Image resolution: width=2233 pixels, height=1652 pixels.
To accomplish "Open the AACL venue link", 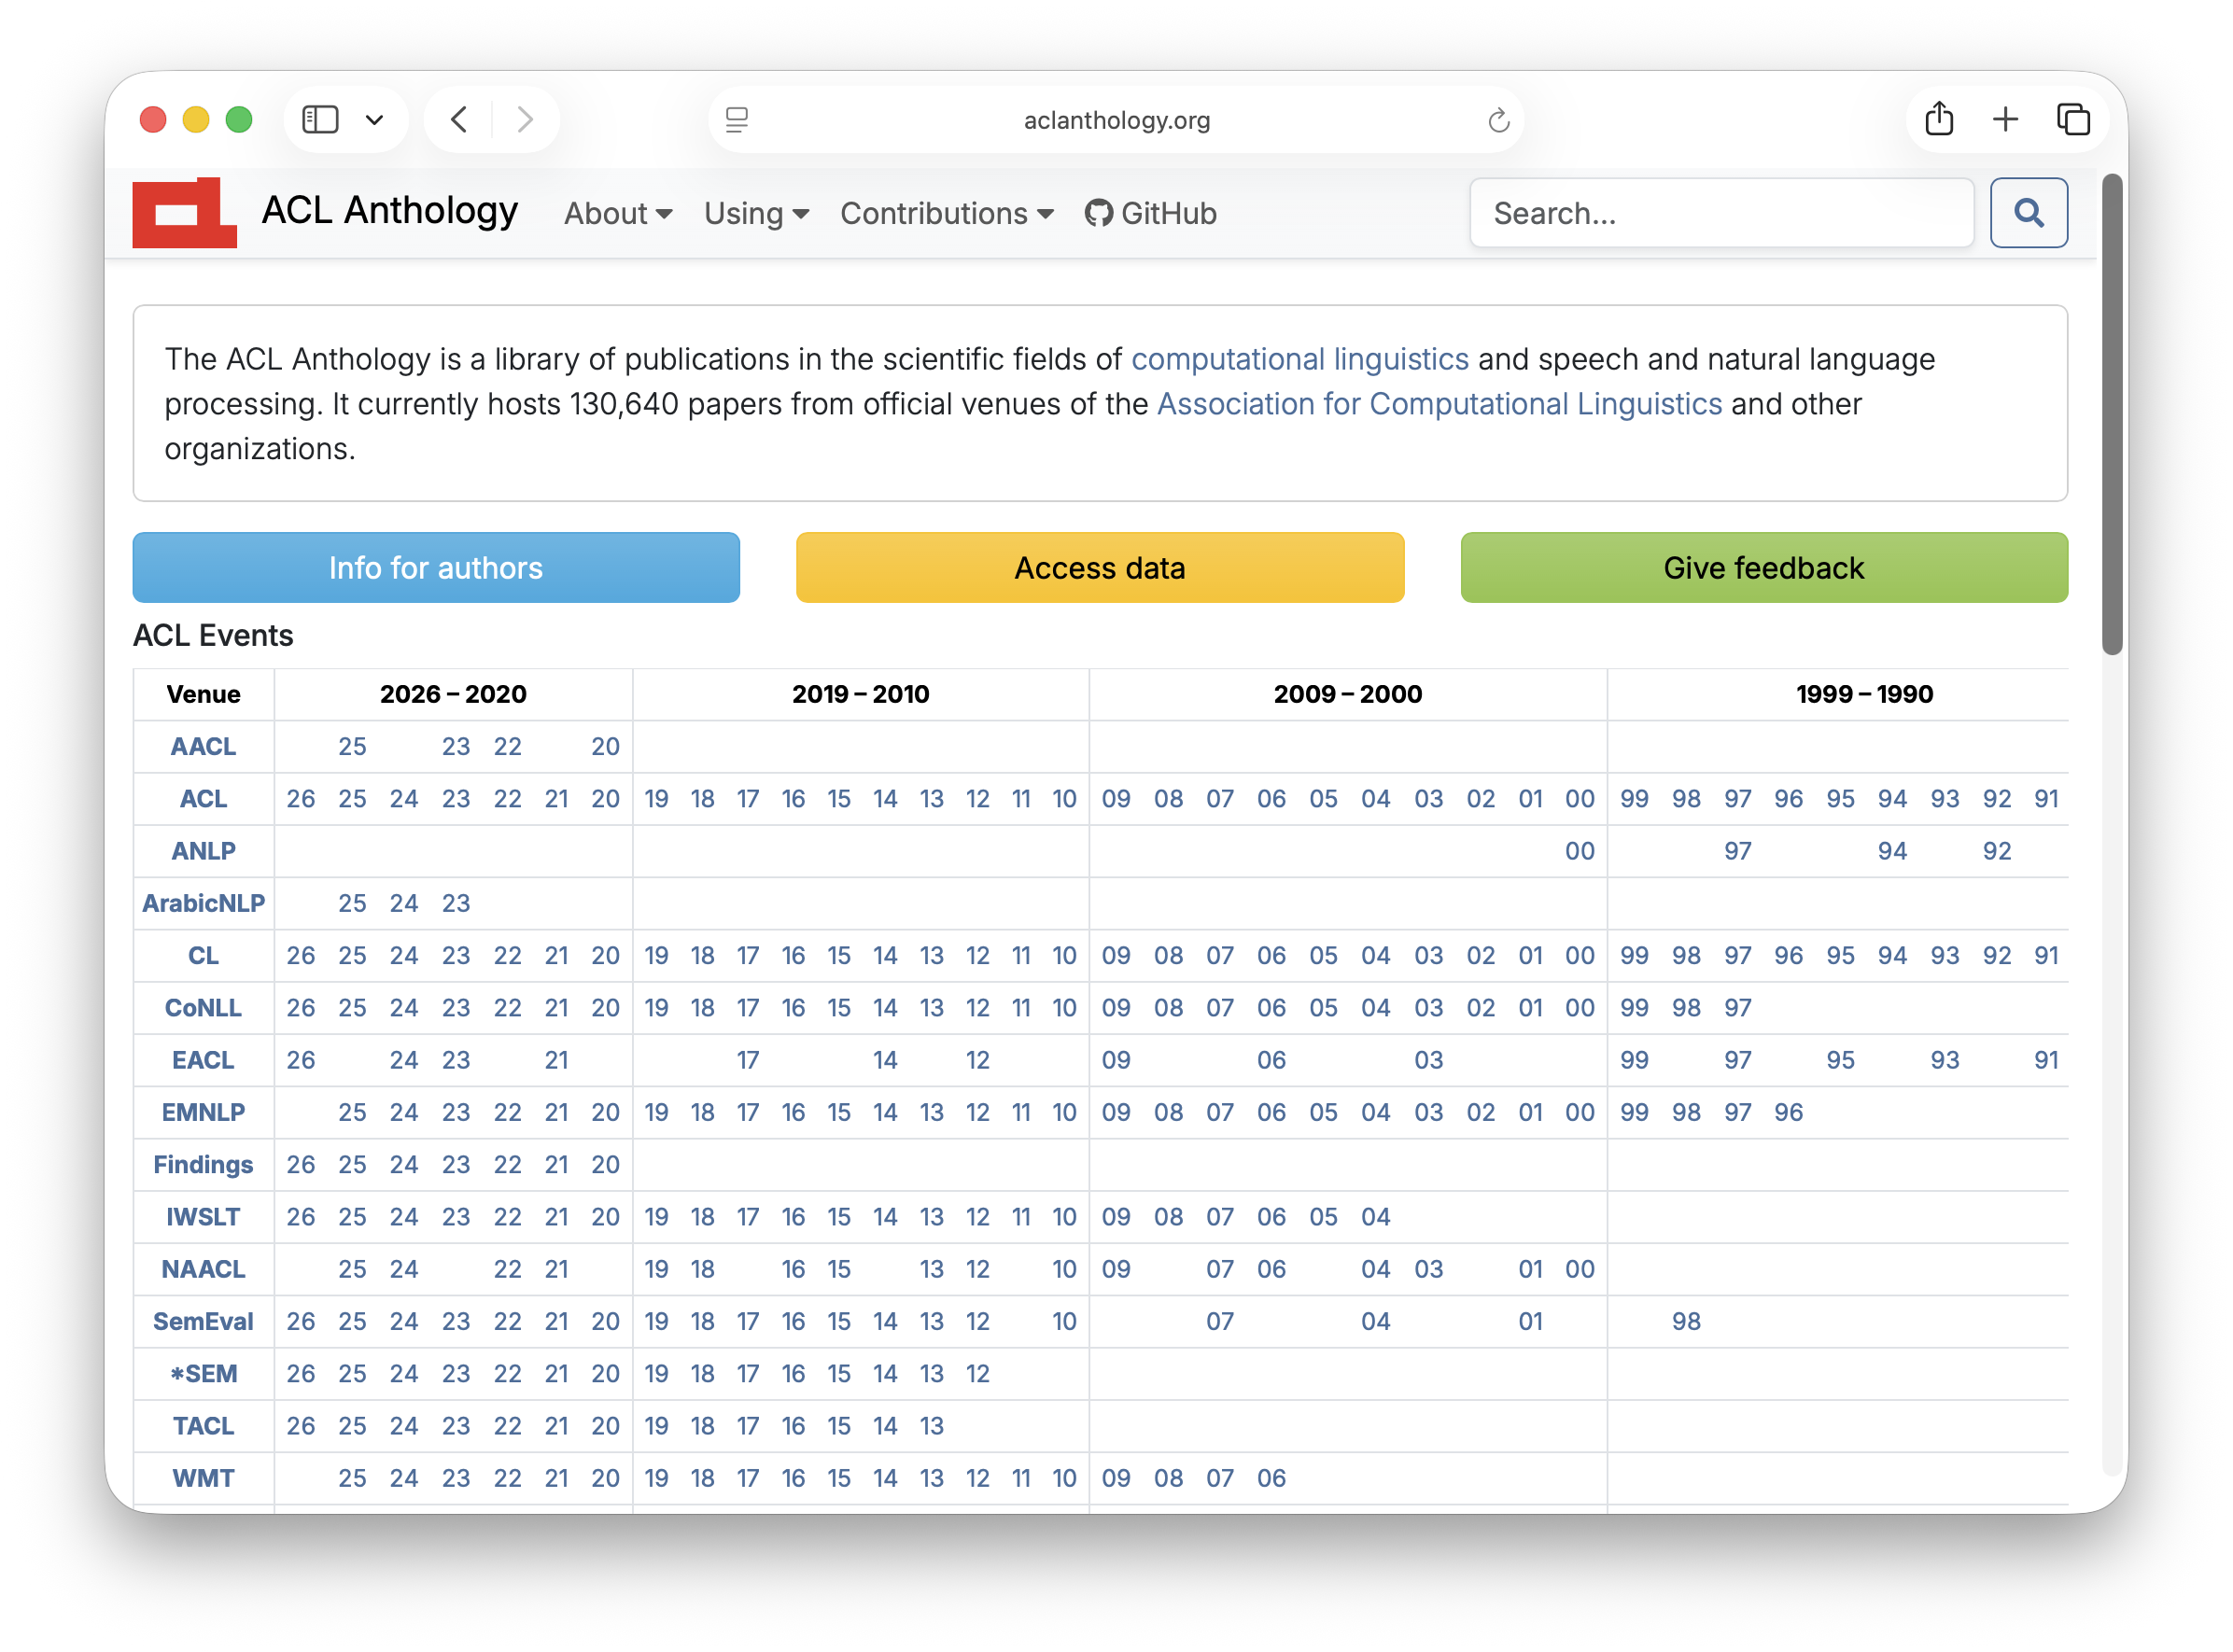I will [203, 747].
